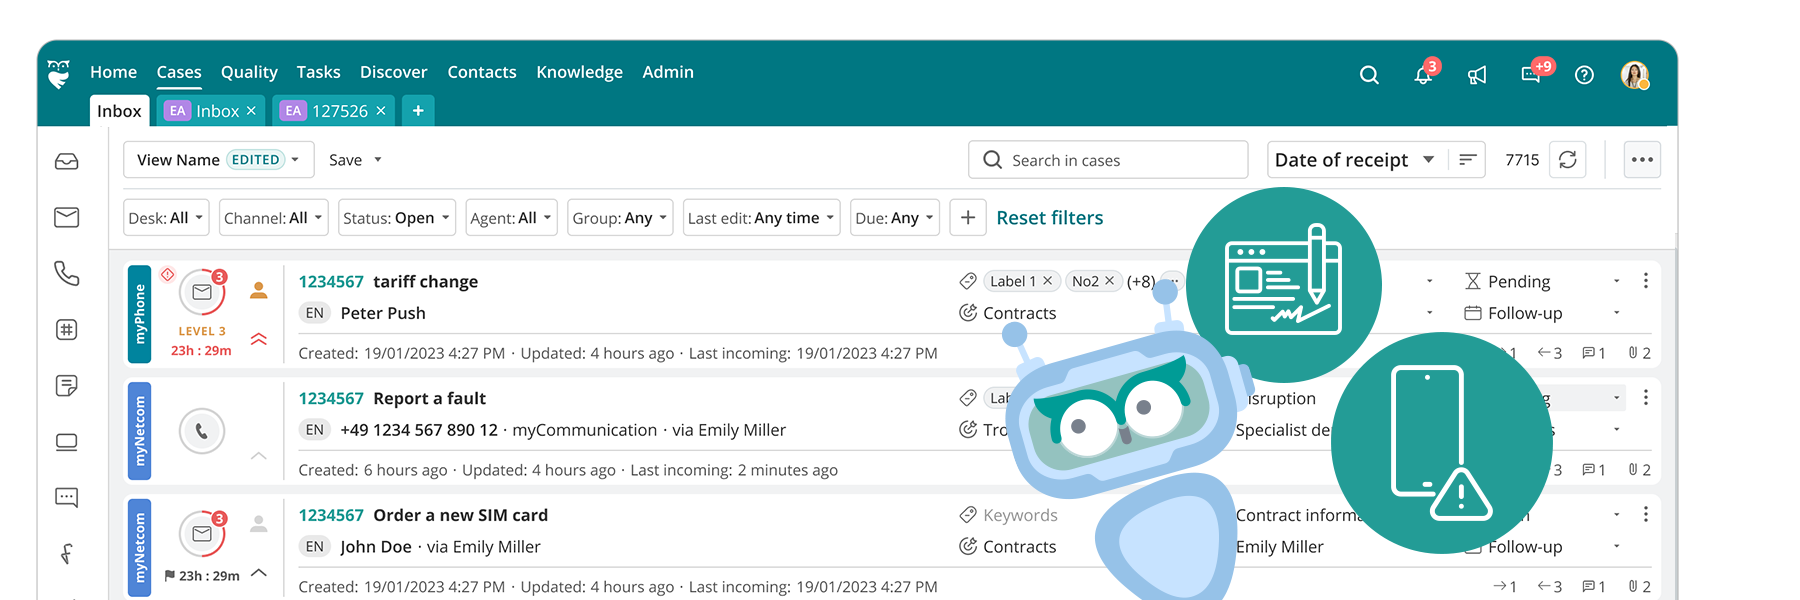Open the Date of receipt sort dropdown
The width and height of the screenshot is (1800, 600).
tap(1354, 160)
